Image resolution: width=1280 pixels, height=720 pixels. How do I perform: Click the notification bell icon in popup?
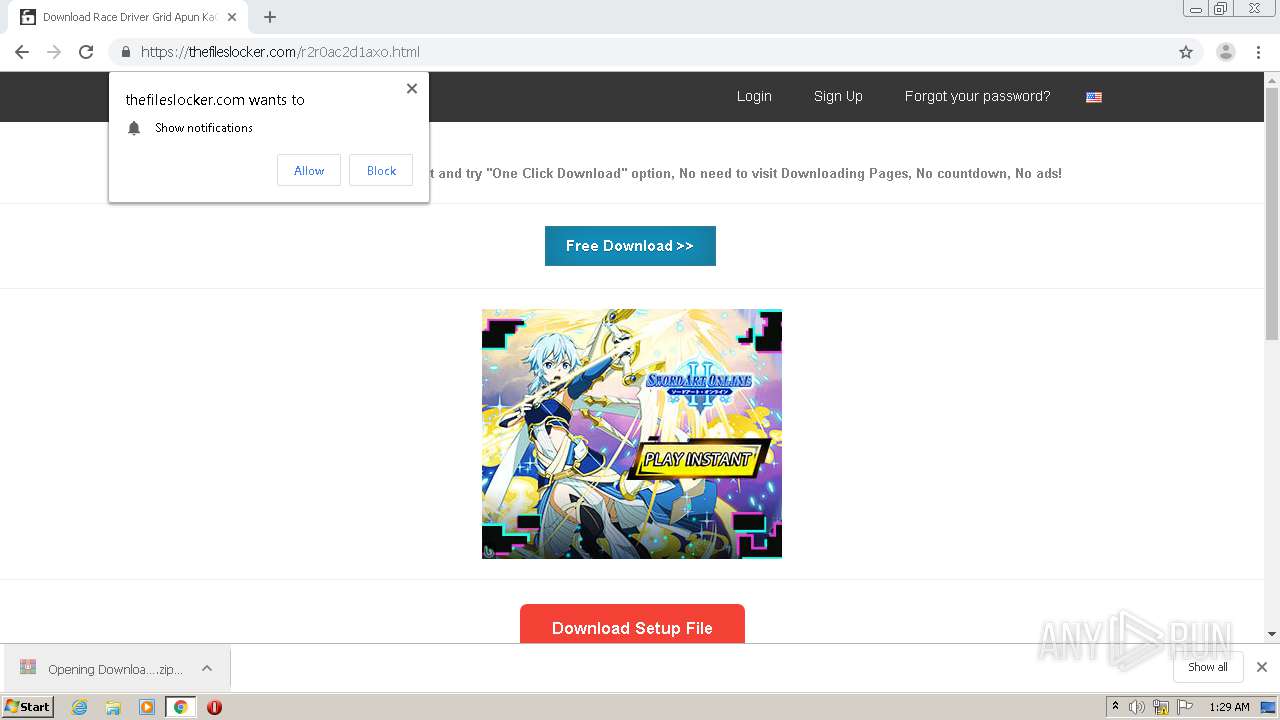pos(134,128)
